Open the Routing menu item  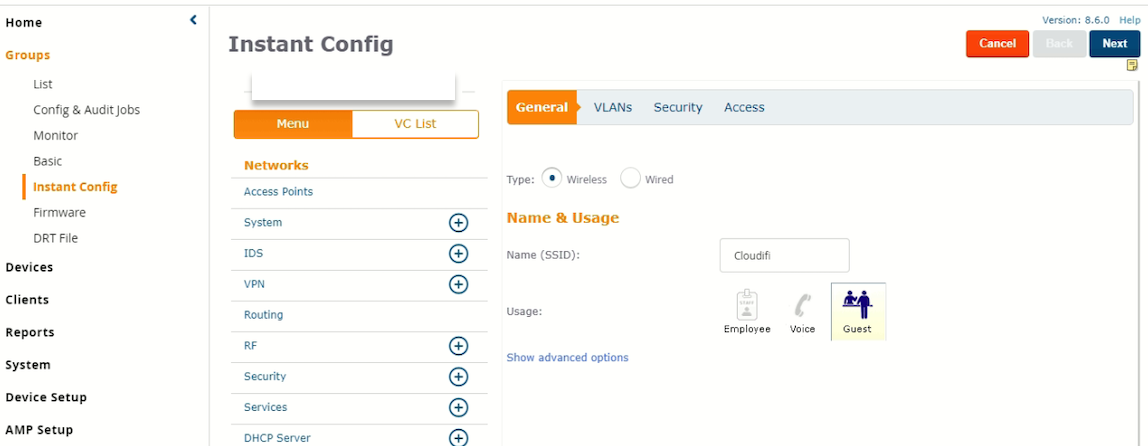264,315
